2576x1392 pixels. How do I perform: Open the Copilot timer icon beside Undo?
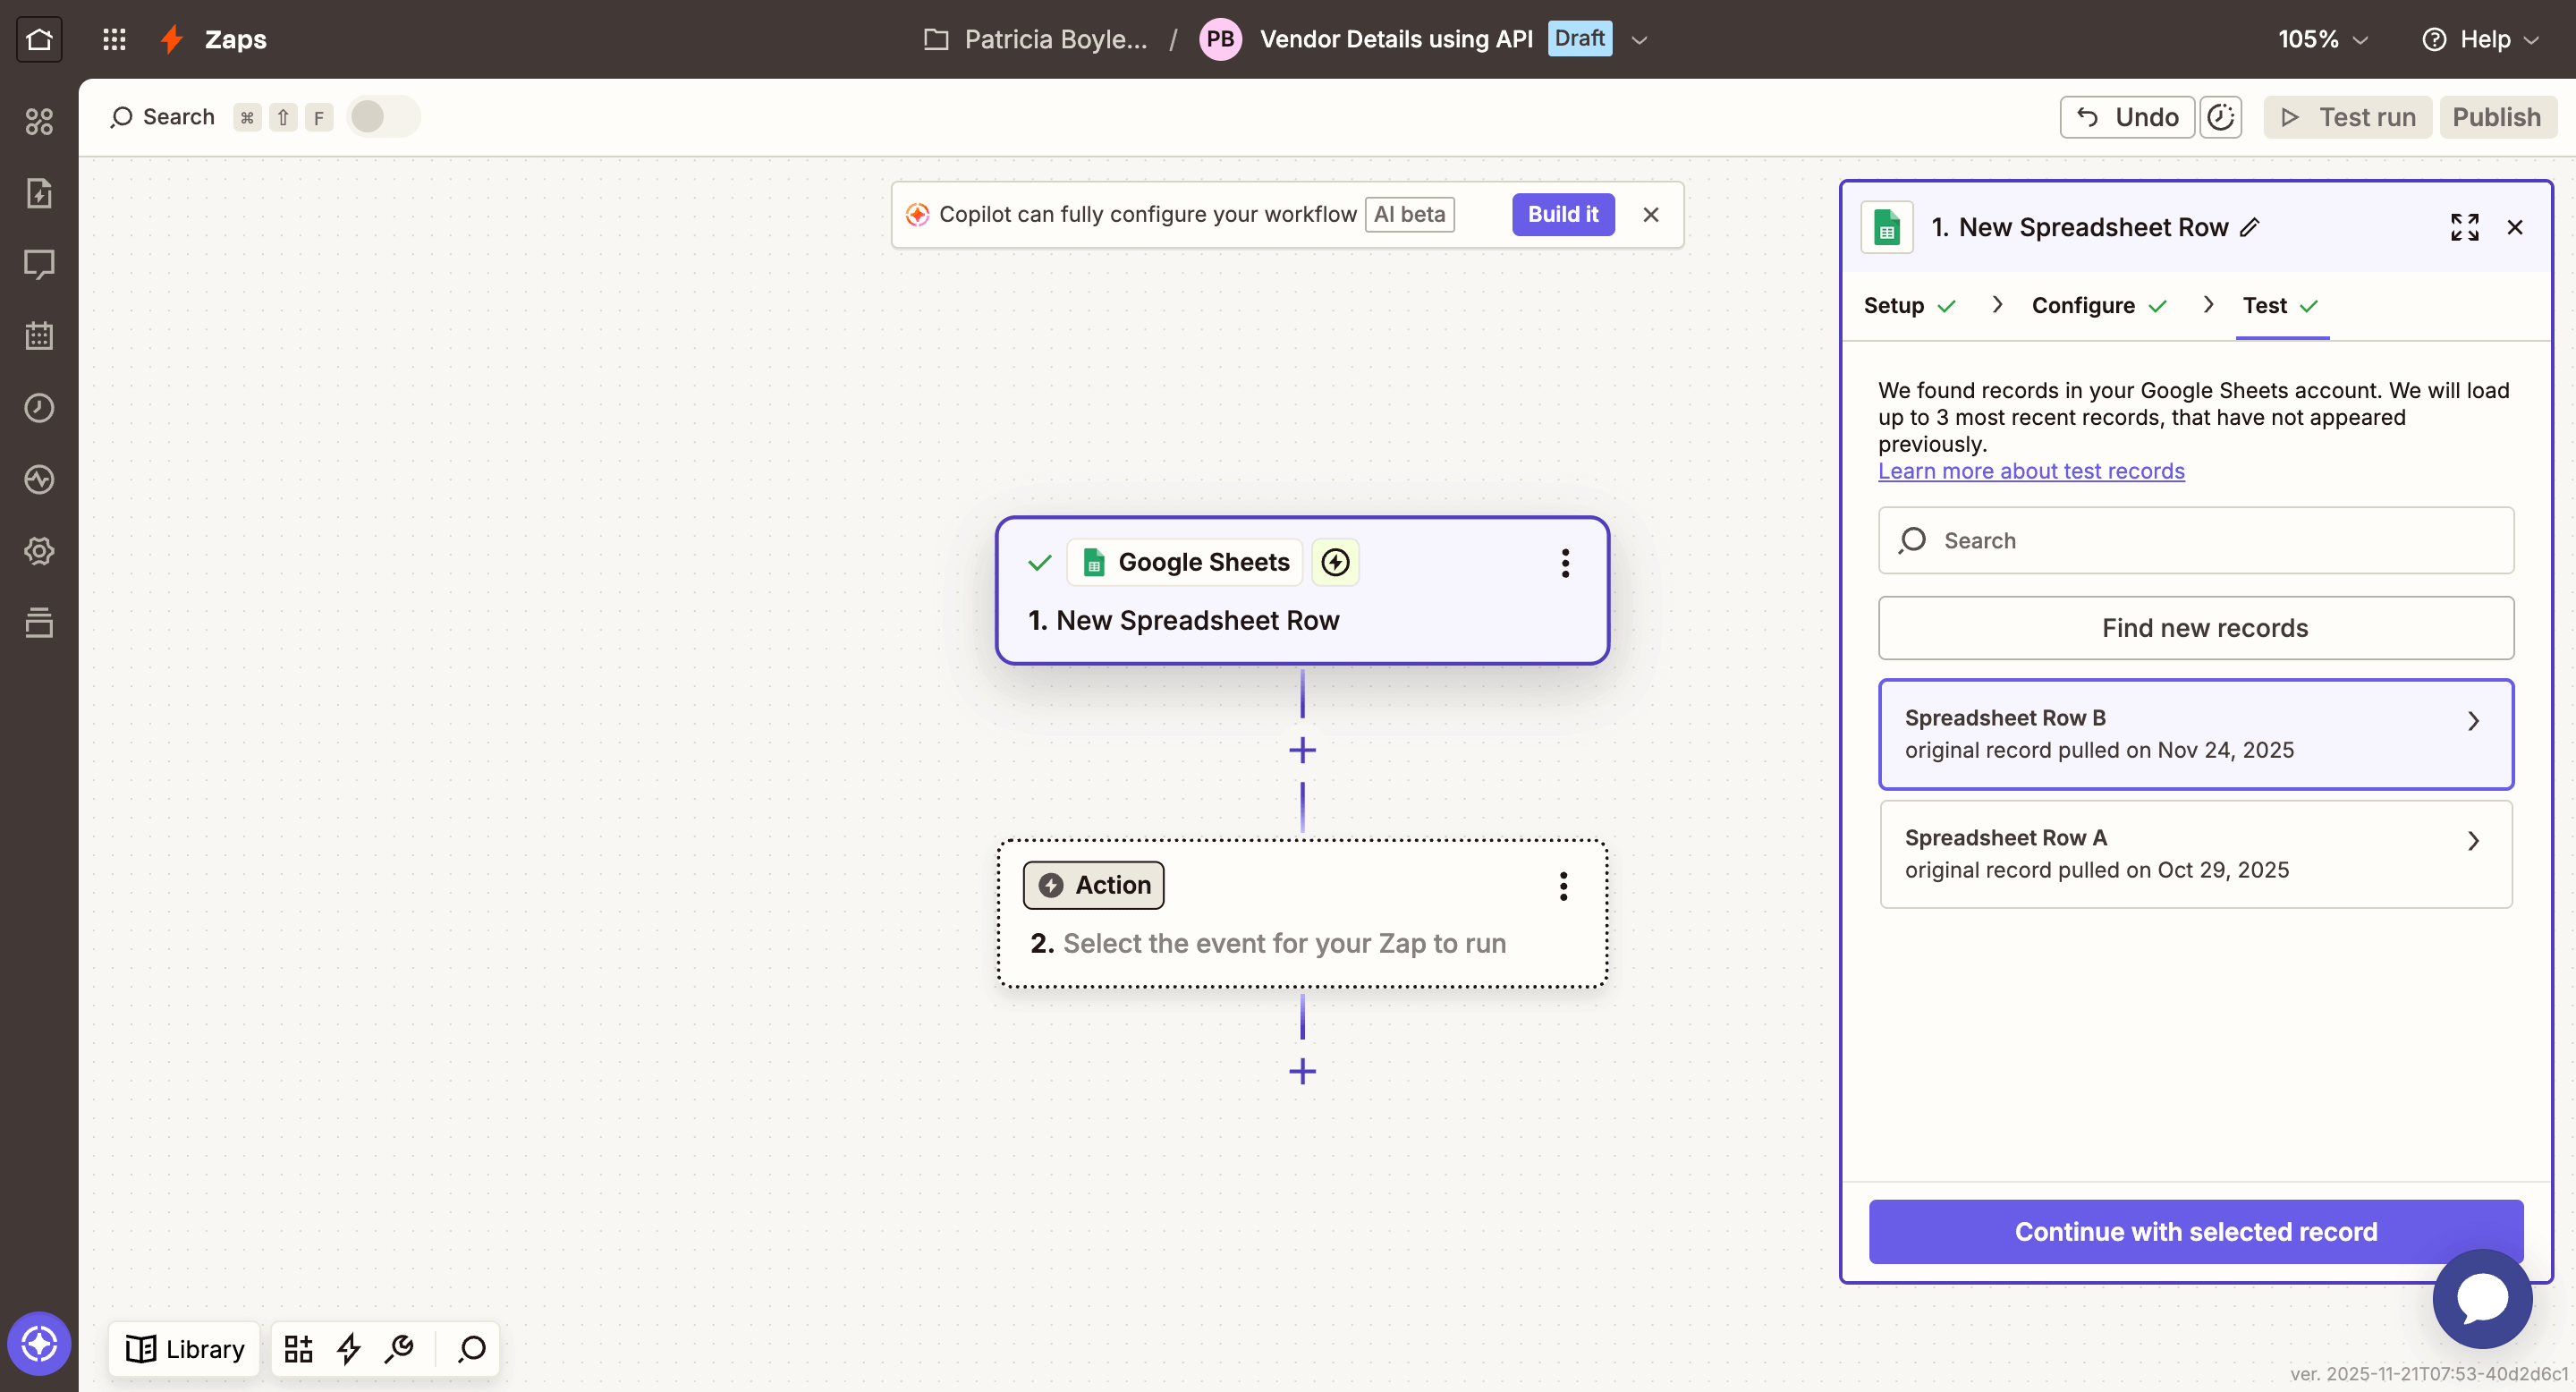pos(2220,117)
